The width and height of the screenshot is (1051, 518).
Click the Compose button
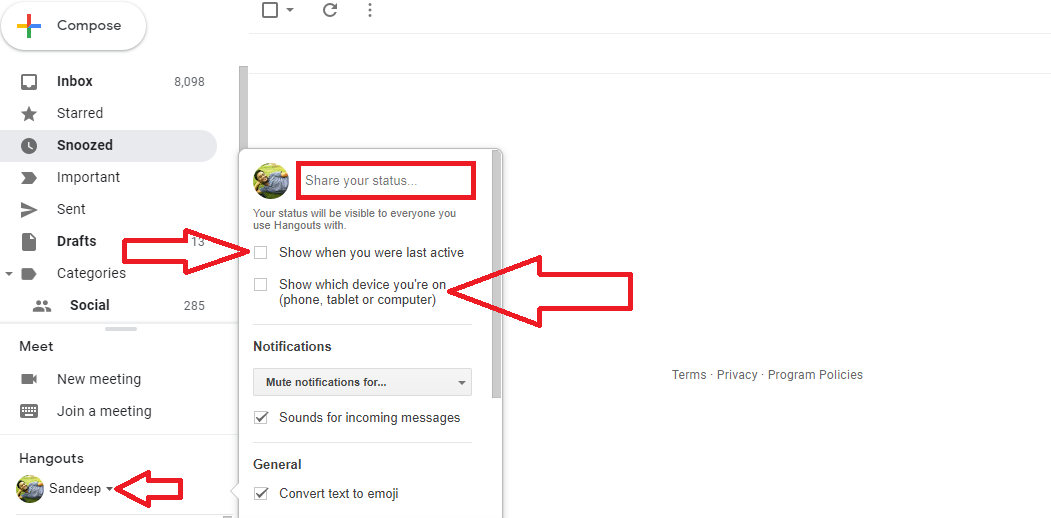[73, 26]
